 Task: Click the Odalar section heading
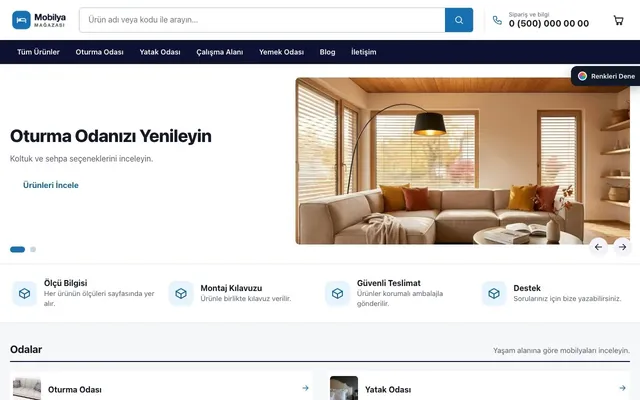[26, 349]
